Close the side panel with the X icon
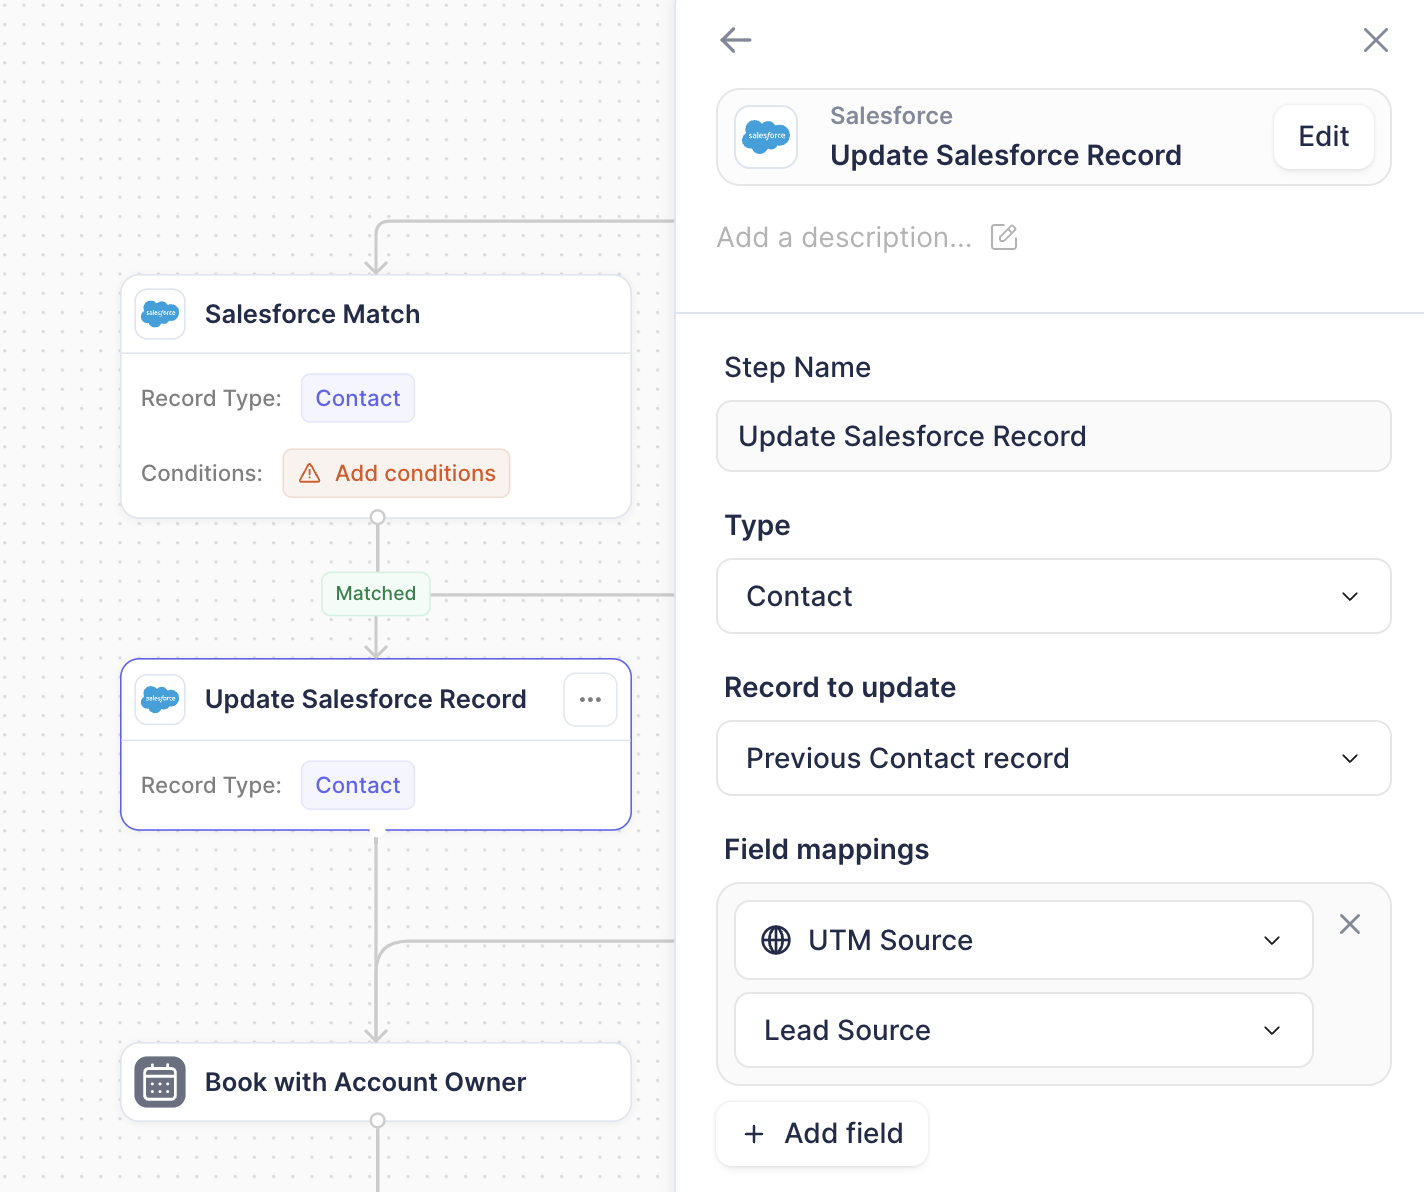 pyautogui.click(x=1376, y=40)
